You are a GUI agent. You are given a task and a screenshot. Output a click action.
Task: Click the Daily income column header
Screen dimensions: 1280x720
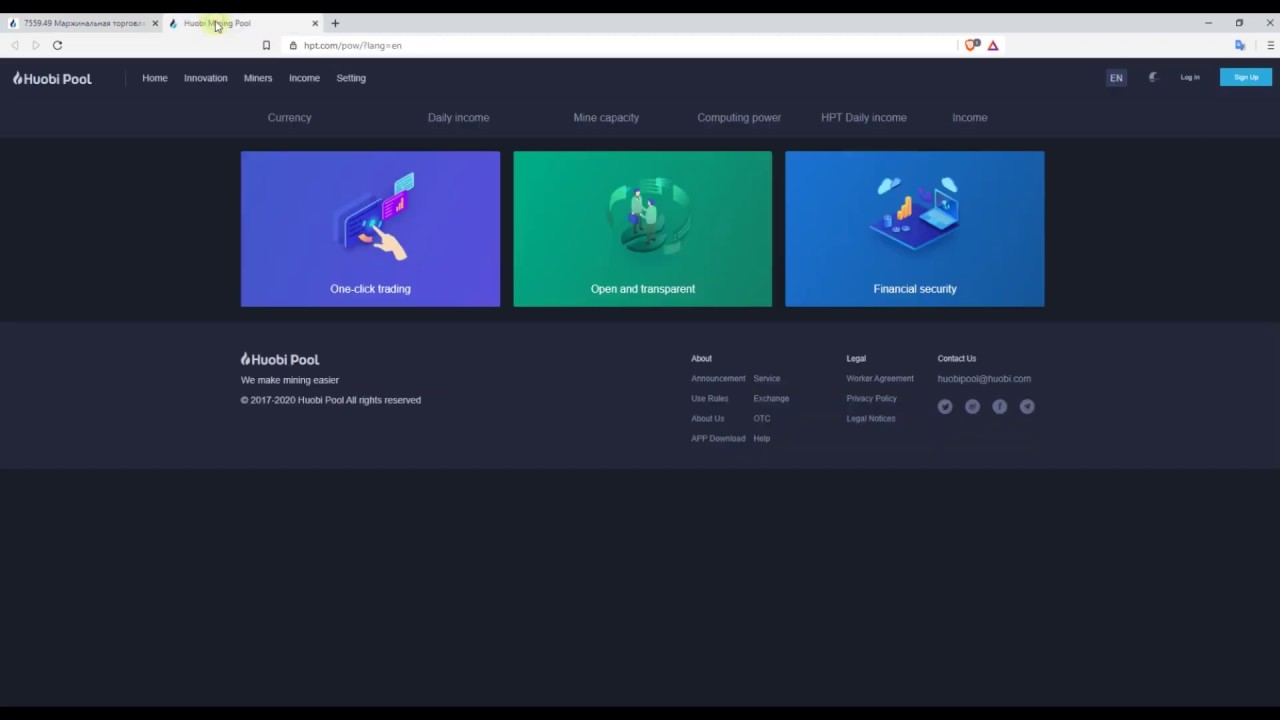459,117
